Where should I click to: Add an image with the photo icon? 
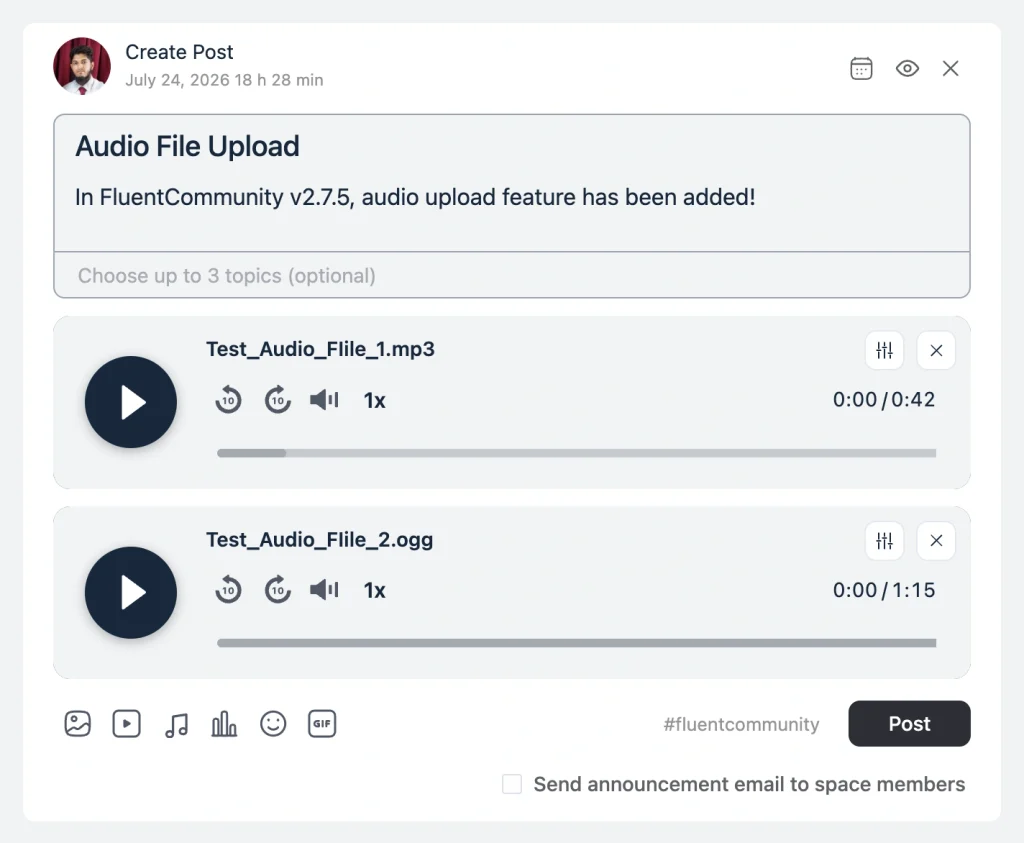pyautogui.click(x=78, y=724)
